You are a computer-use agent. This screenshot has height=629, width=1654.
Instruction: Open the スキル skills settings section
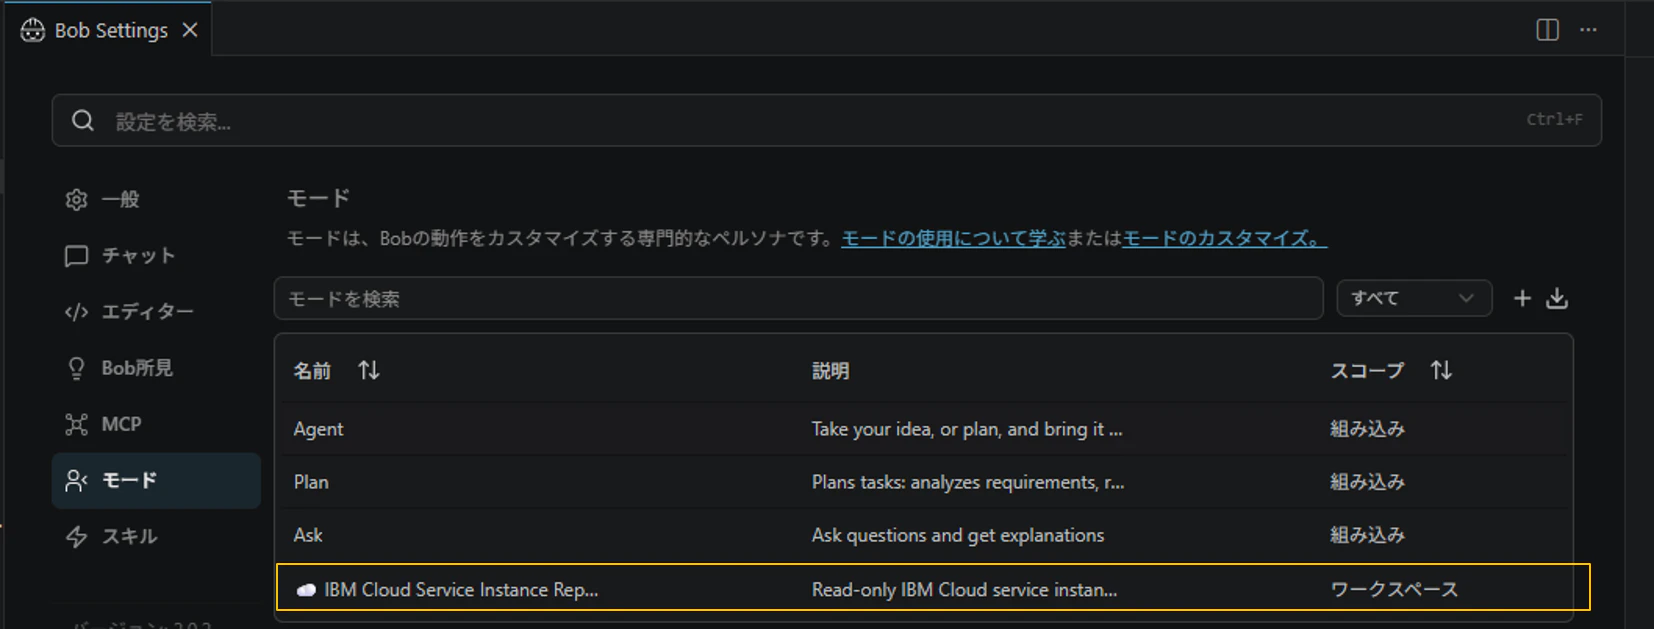pyautogui.click(x=156, y=536)
